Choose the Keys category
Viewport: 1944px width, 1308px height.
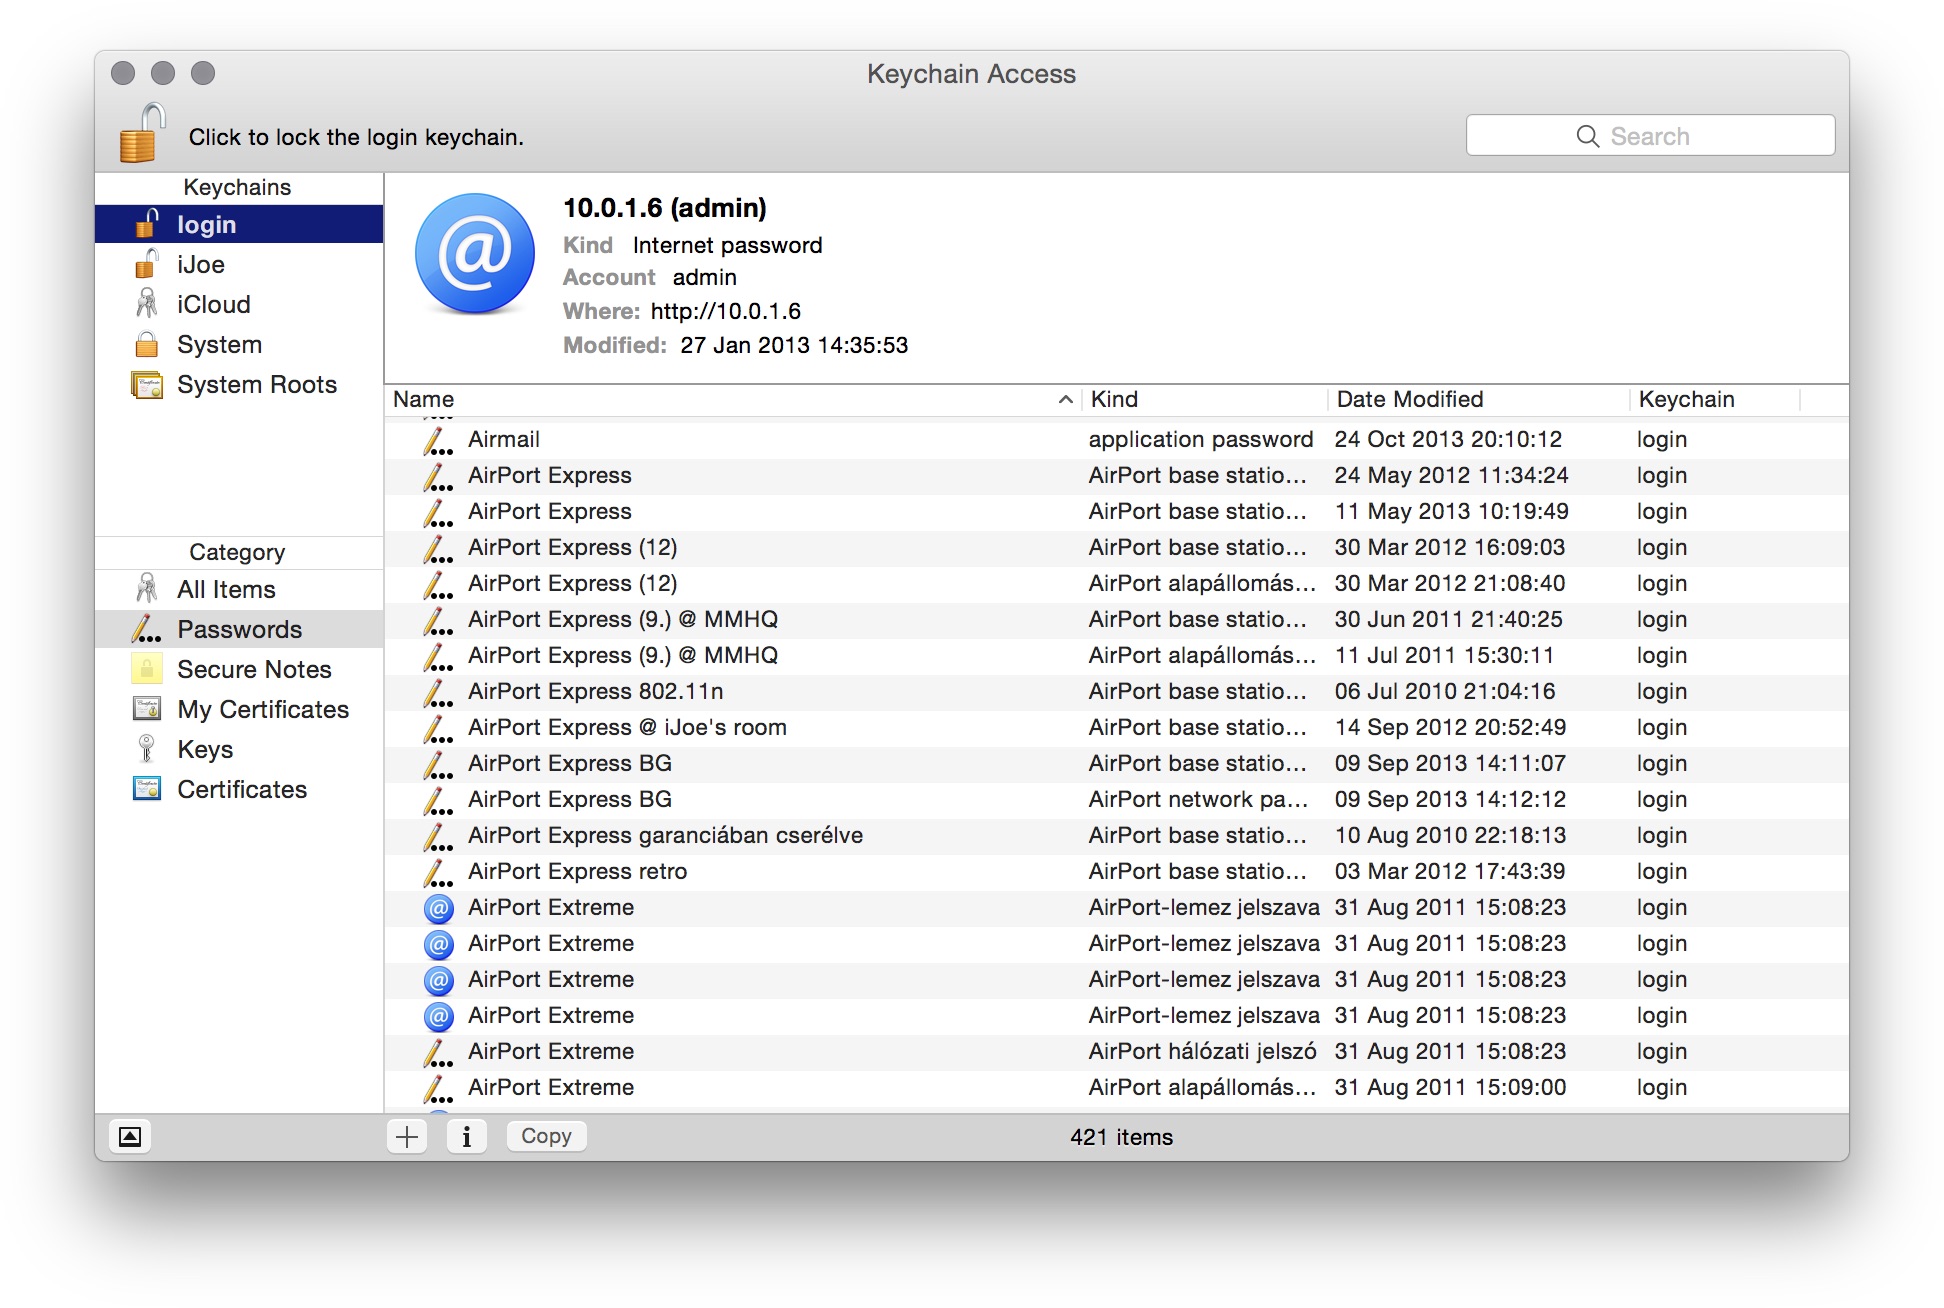[239, 749]
